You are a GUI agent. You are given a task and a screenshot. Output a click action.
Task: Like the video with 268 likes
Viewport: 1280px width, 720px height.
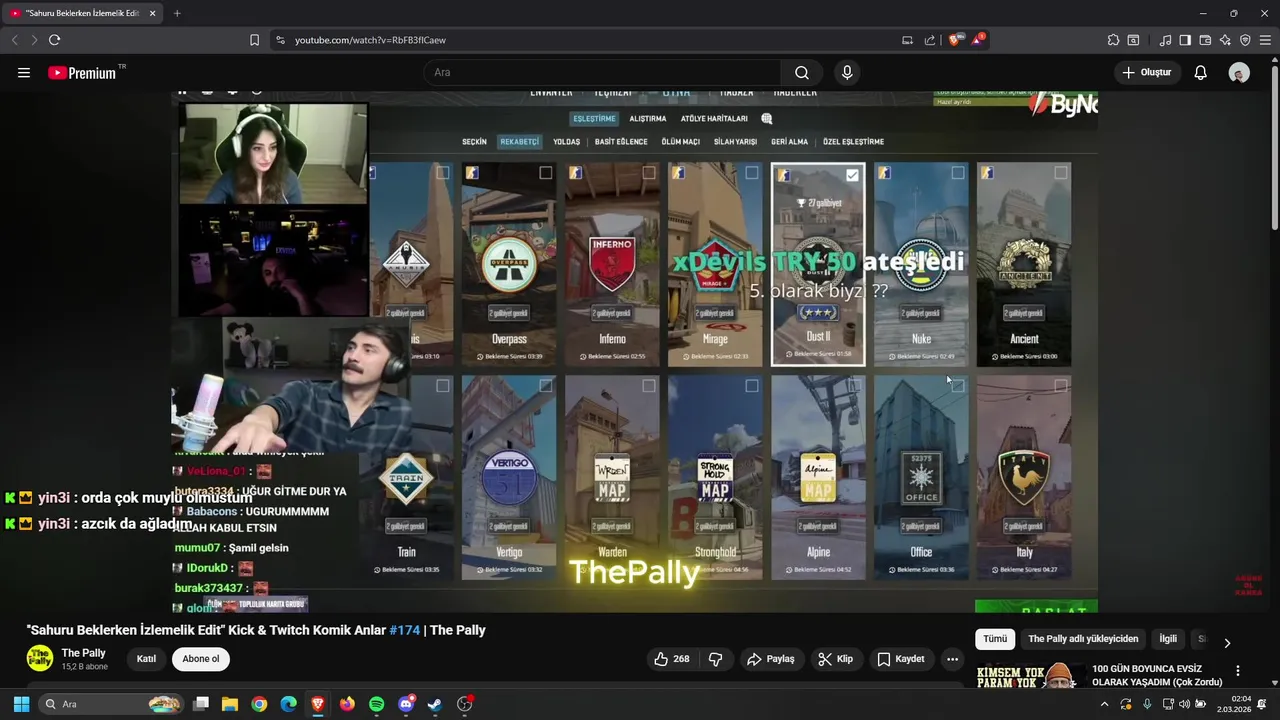672,659
